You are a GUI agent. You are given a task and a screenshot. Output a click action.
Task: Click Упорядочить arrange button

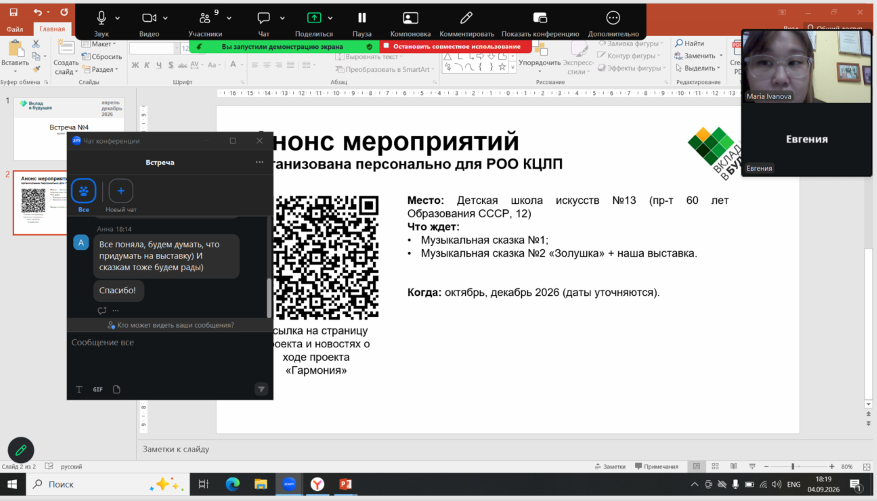[x=539, y=56]
